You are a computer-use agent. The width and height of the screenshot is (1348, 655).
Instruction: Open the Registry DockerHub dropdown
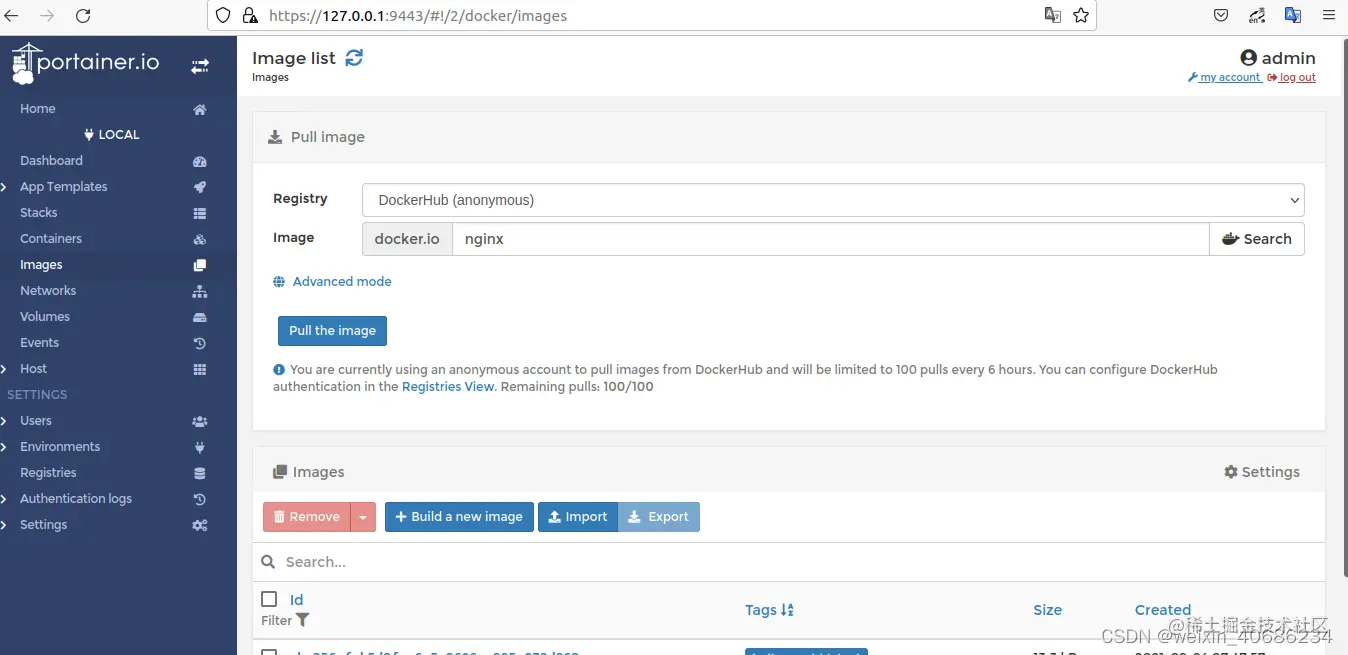coord(833,200)
